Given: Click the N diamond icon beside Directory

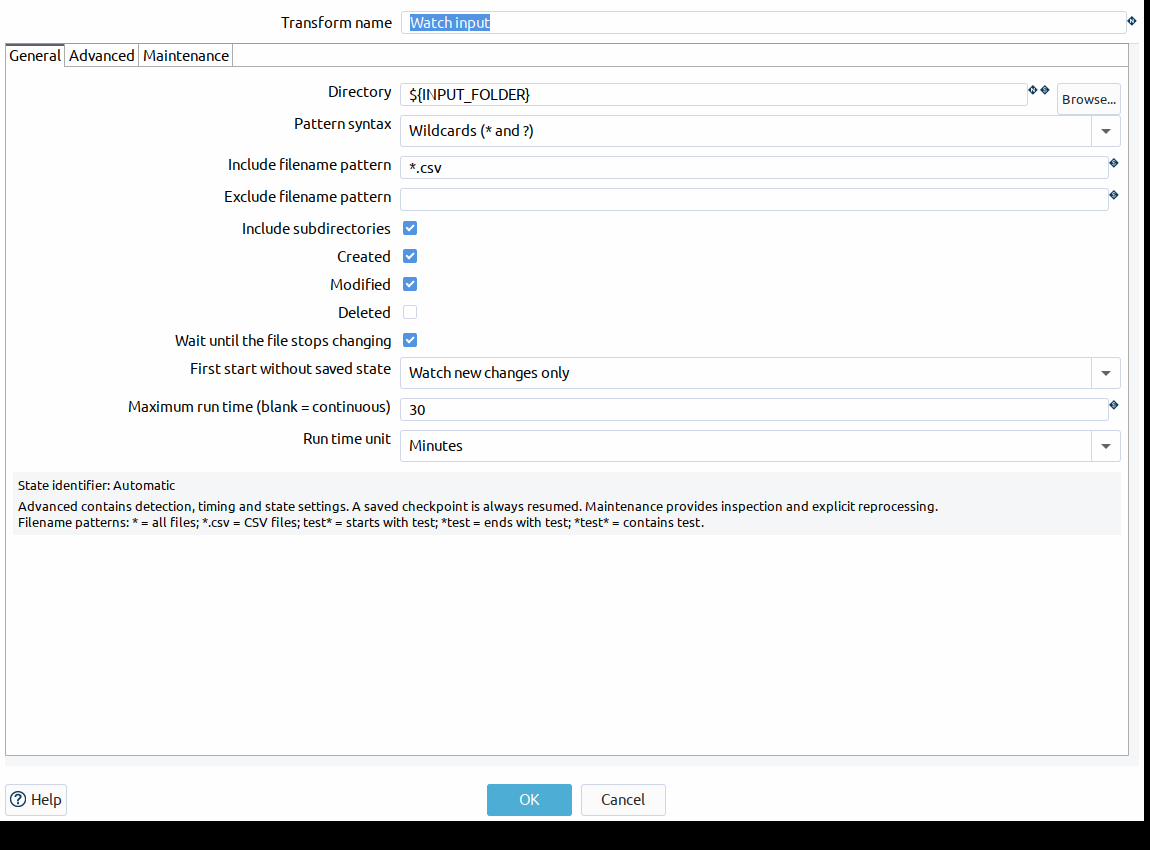Looking at the screenshot, I should click(1033, 90).
